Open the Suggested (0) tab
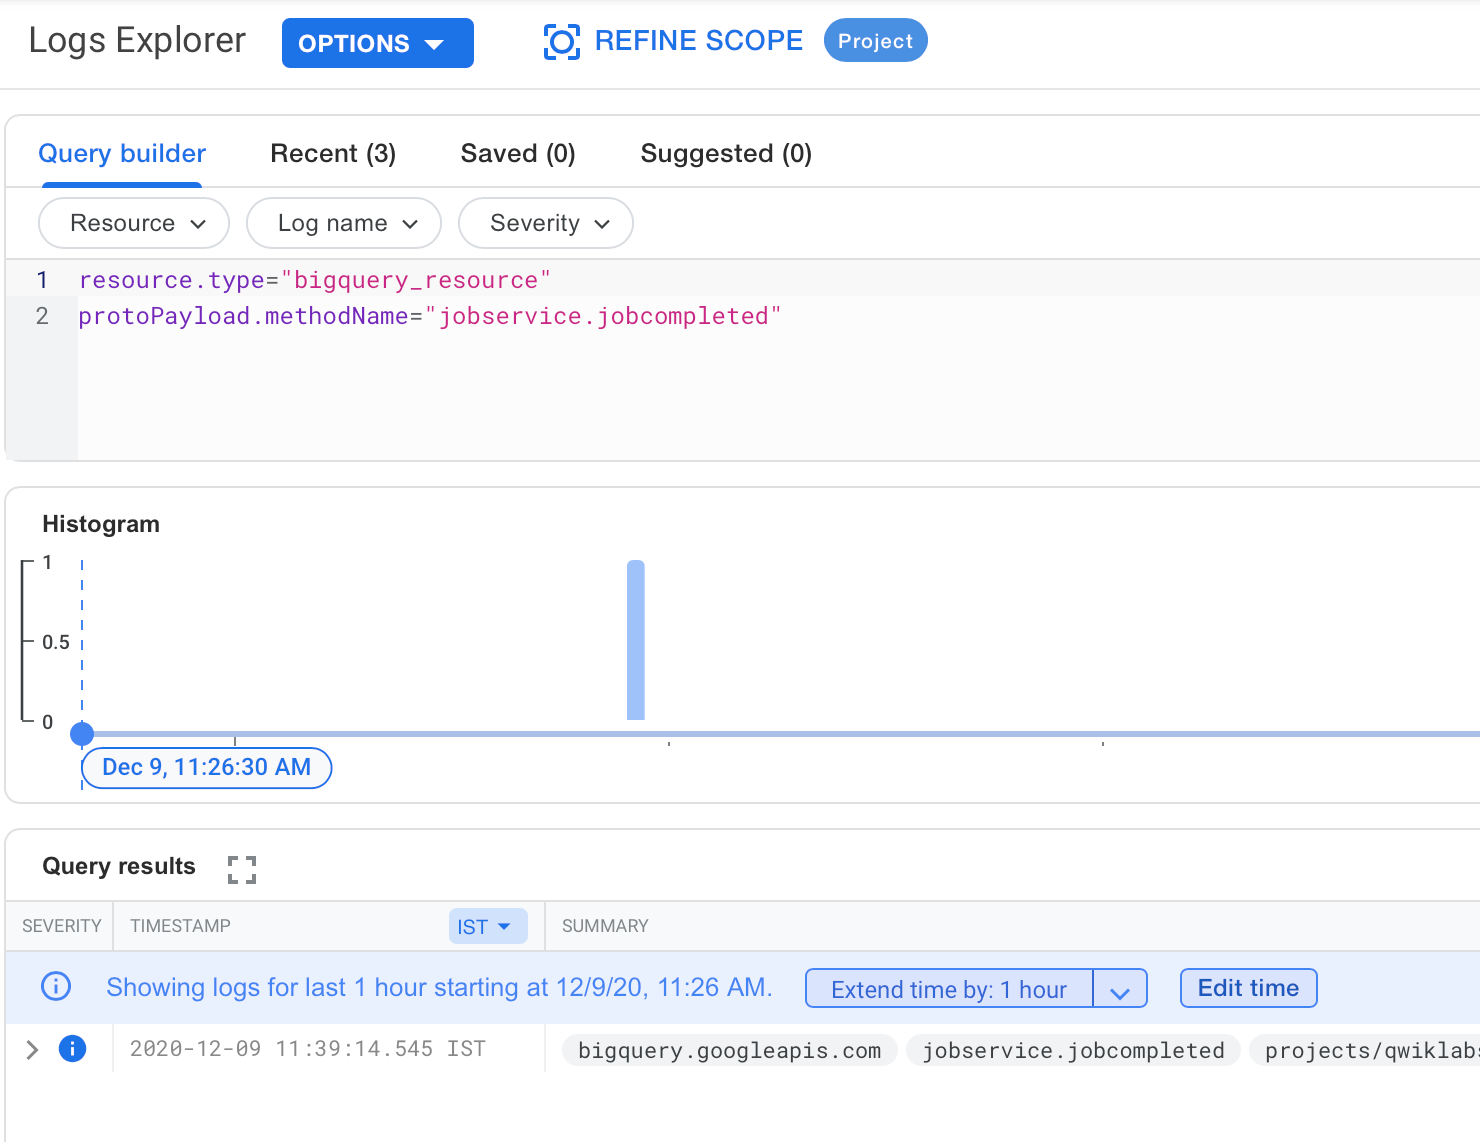The height and width of the screenshot is (1142, 1480). pos(726,153)
